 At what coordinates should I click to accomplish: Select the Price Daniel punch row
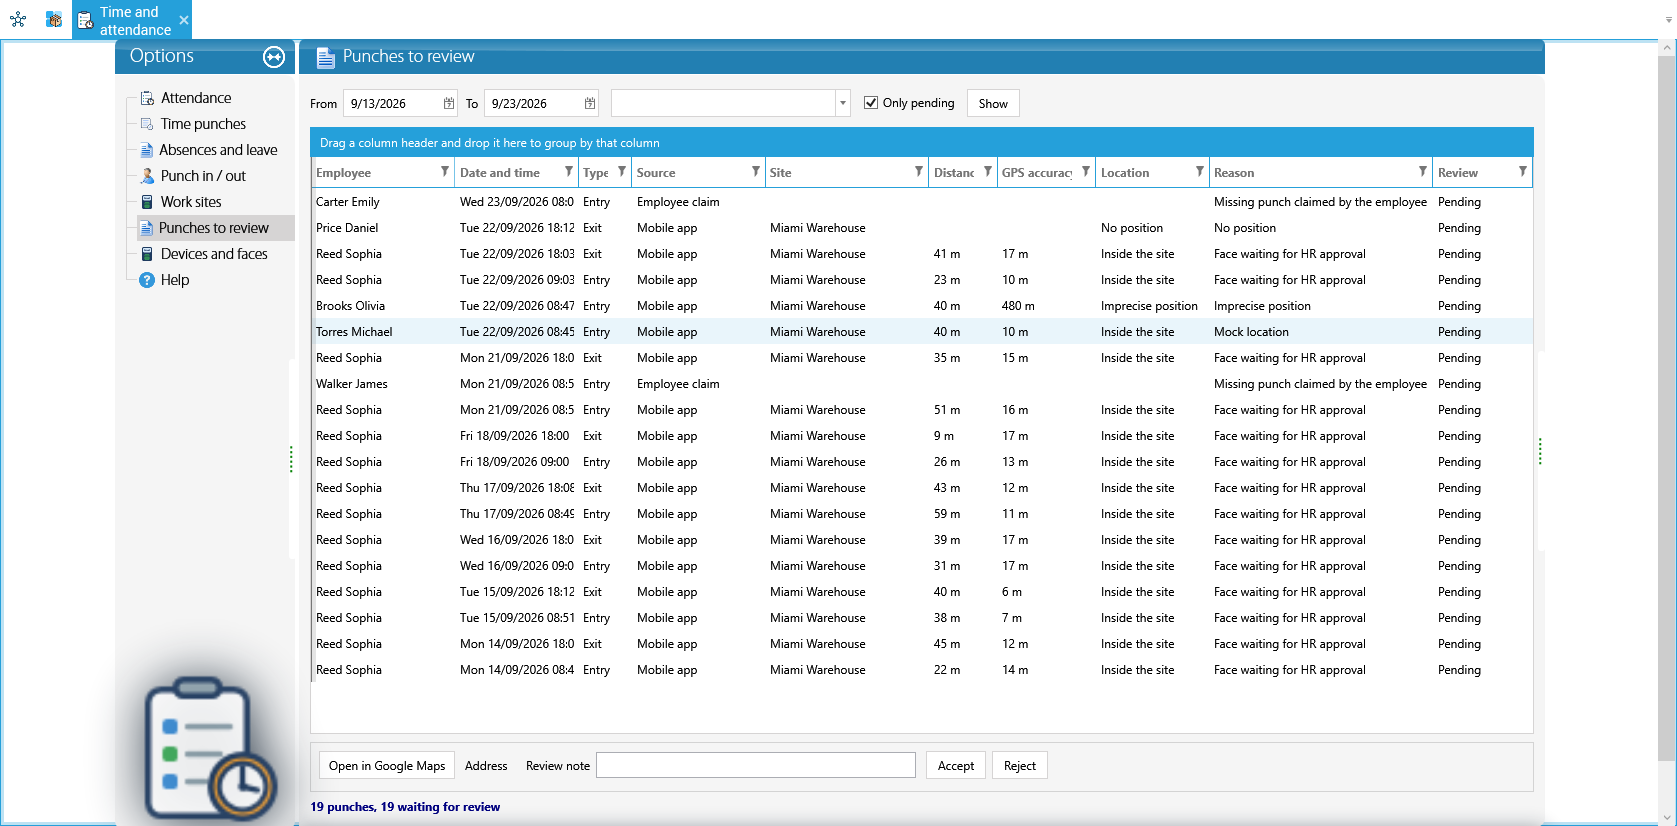click(921, 228)
